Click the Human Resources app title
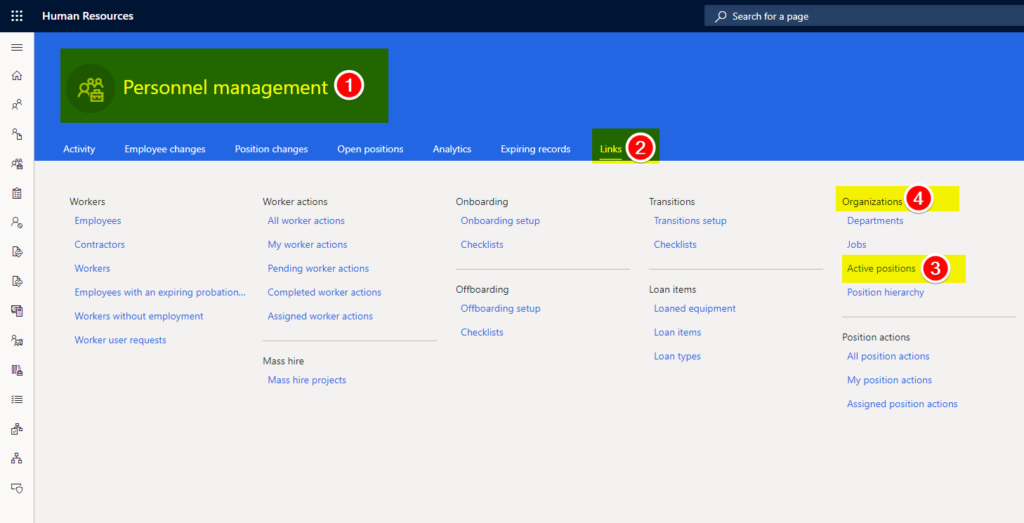The height and width of the screenshot is (523, 1024). (x=88, y=16)
